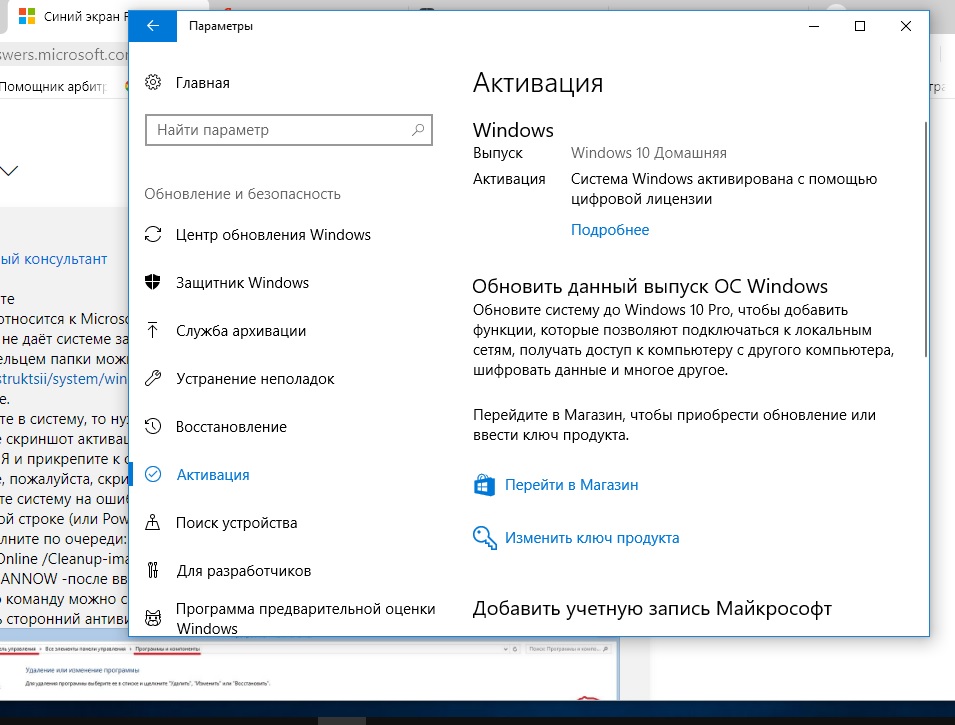Click the sync icon for Центр обновления Windows
Image resolution: width=955 pixels, height=725 pixels.
pos(153,235)
